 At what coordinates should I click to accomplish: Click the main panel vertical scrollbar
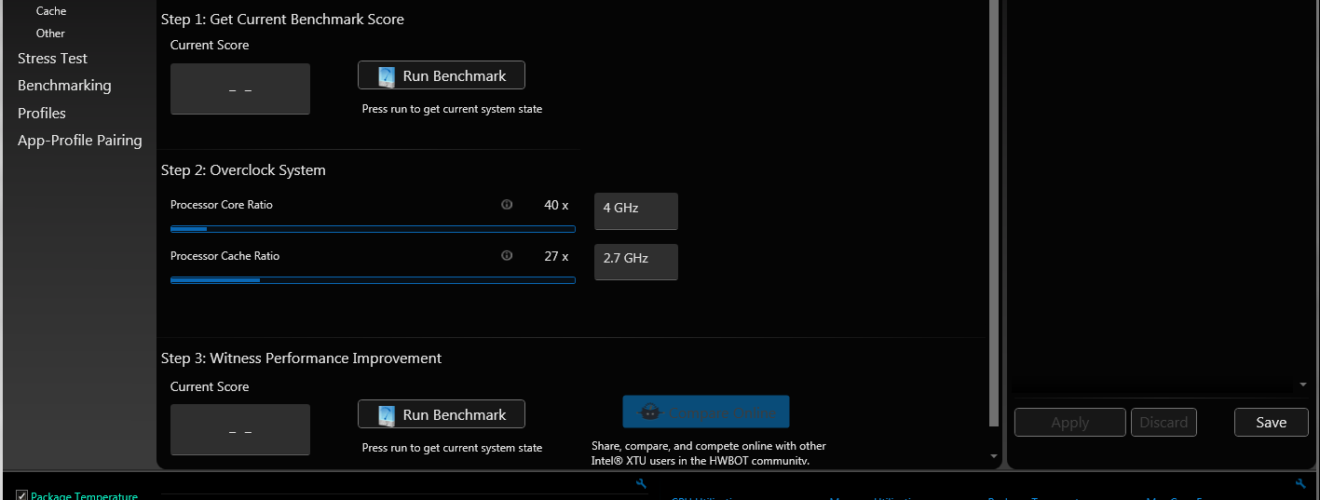click(993, 212)
